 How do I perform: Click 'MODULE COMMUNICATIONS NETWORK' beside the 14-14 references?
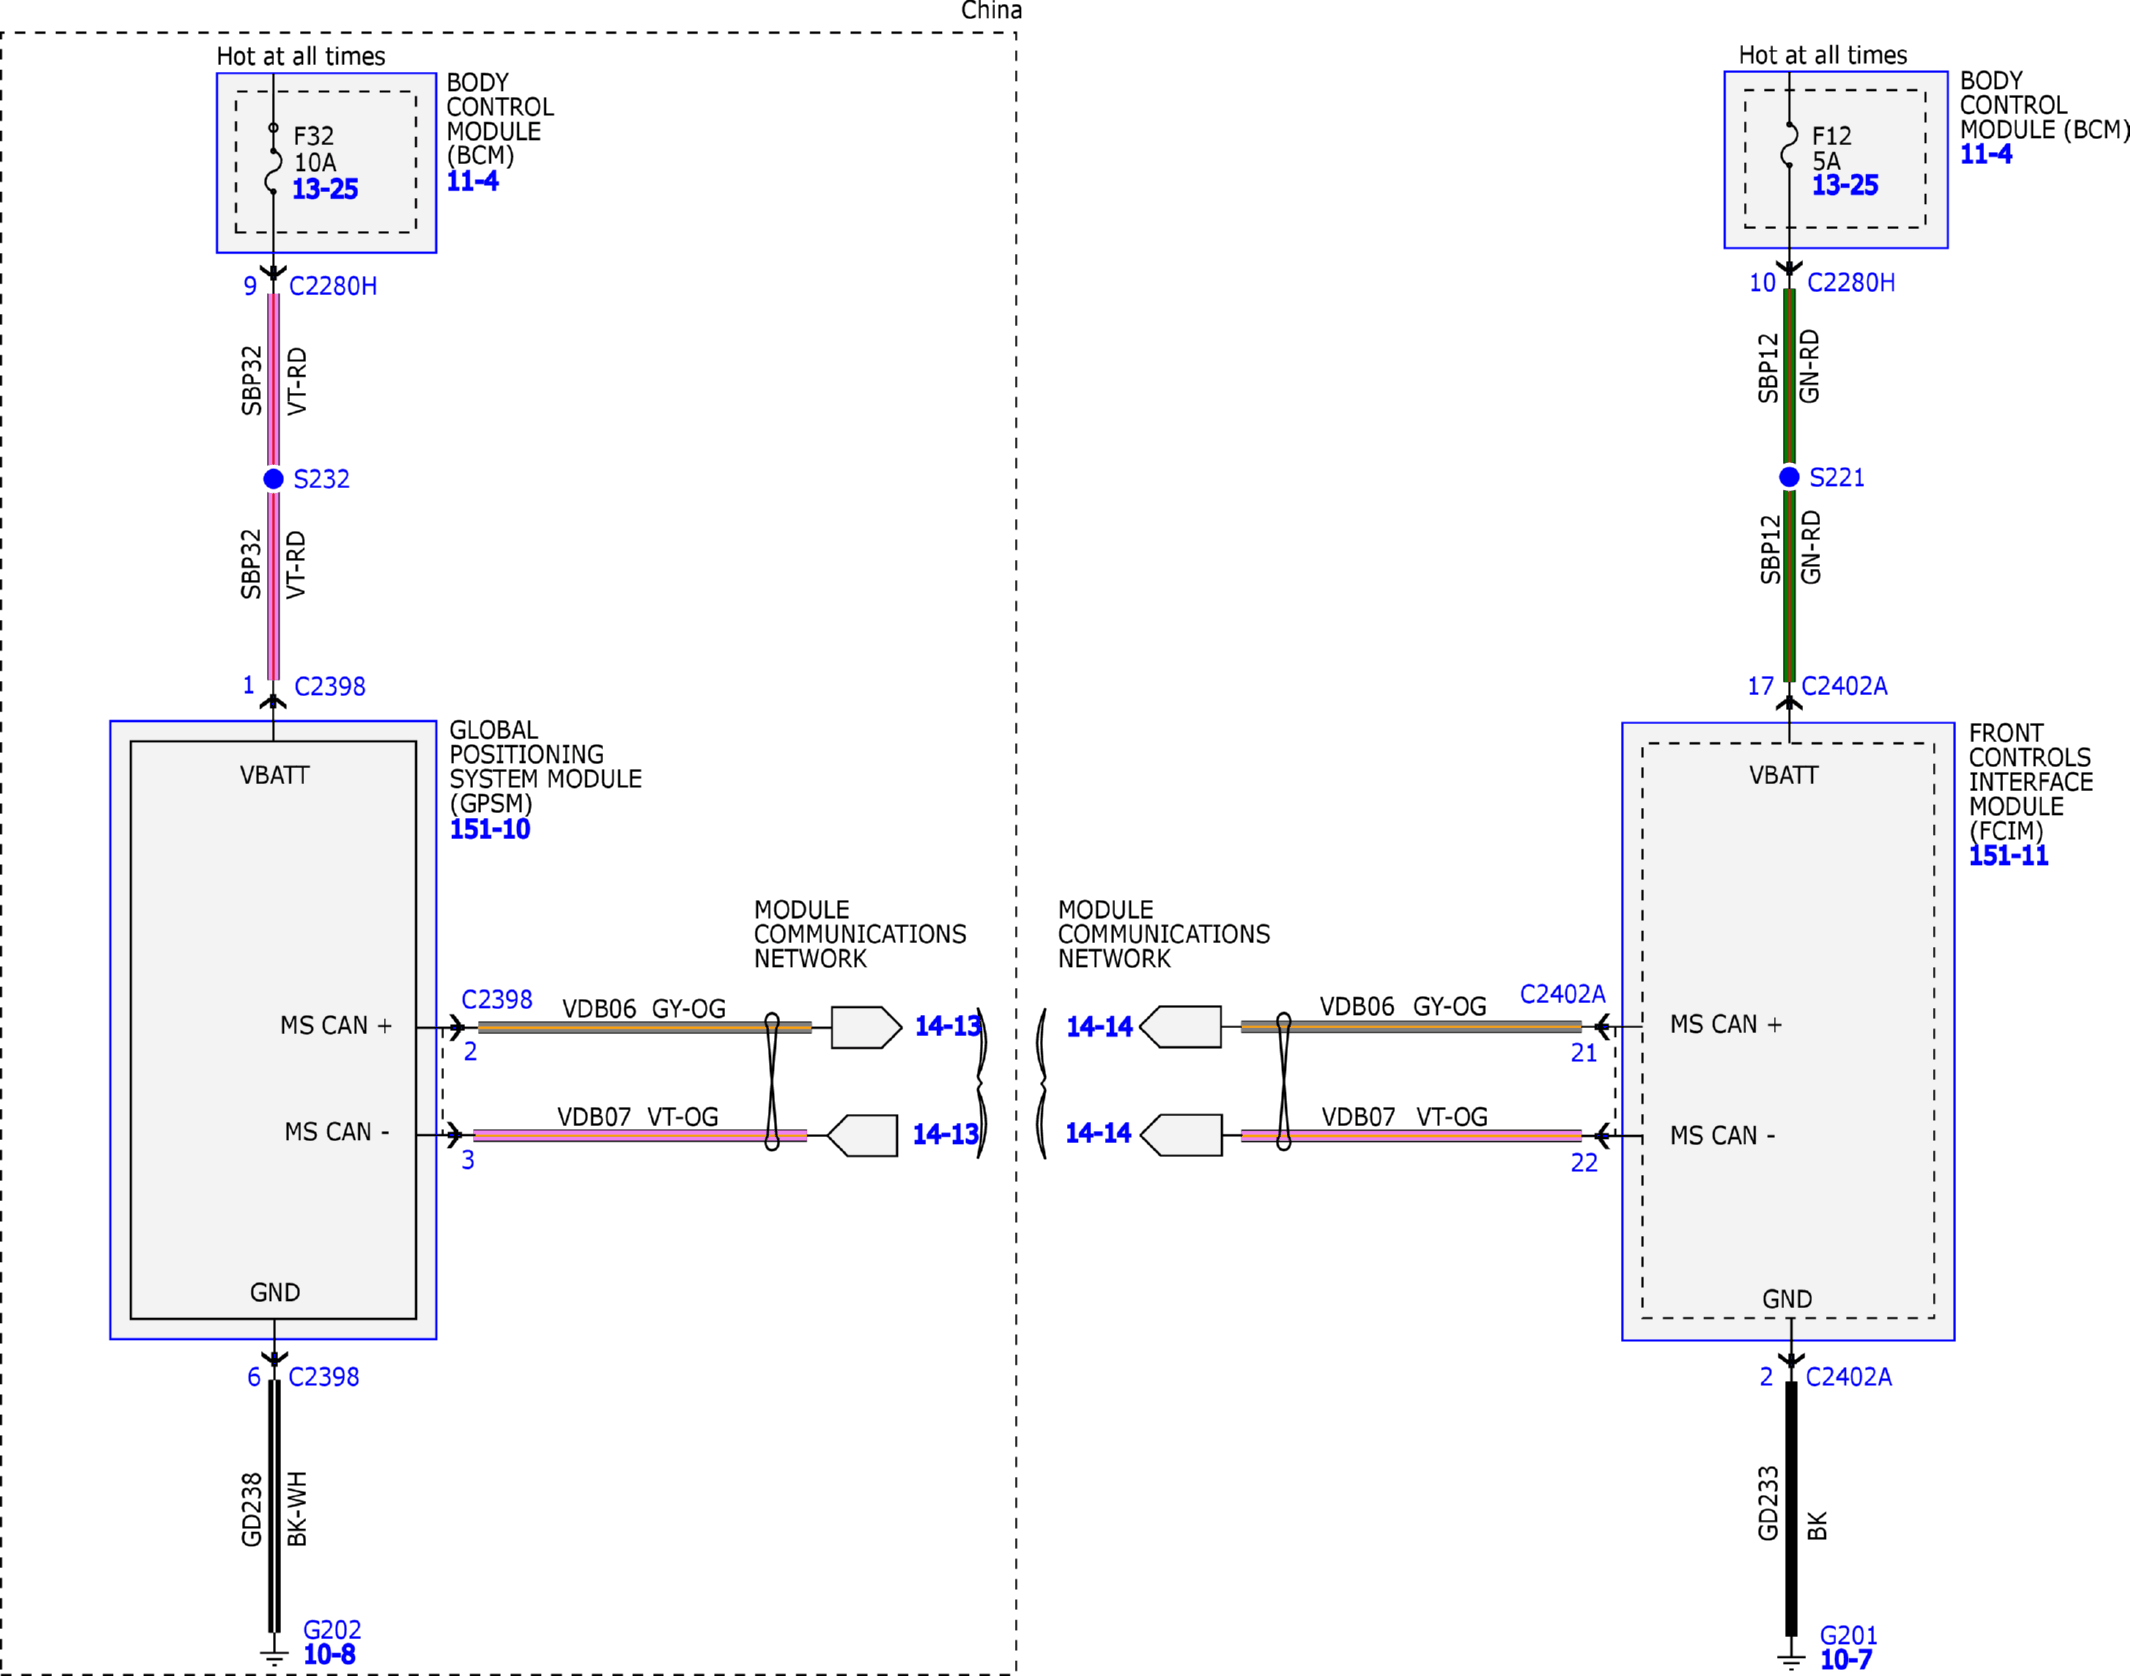point(1164,934)
